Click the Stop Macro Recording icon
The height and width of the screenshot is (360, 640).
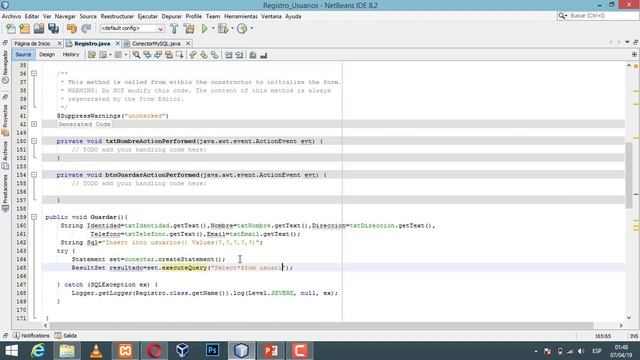264,55
